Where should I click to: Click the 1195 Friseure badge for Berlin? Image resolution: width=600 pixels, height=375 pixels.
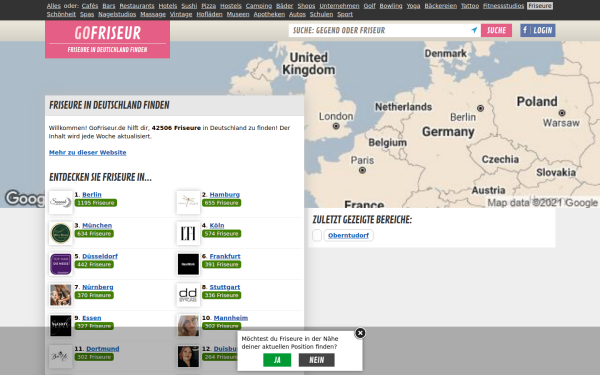(96, 203)
